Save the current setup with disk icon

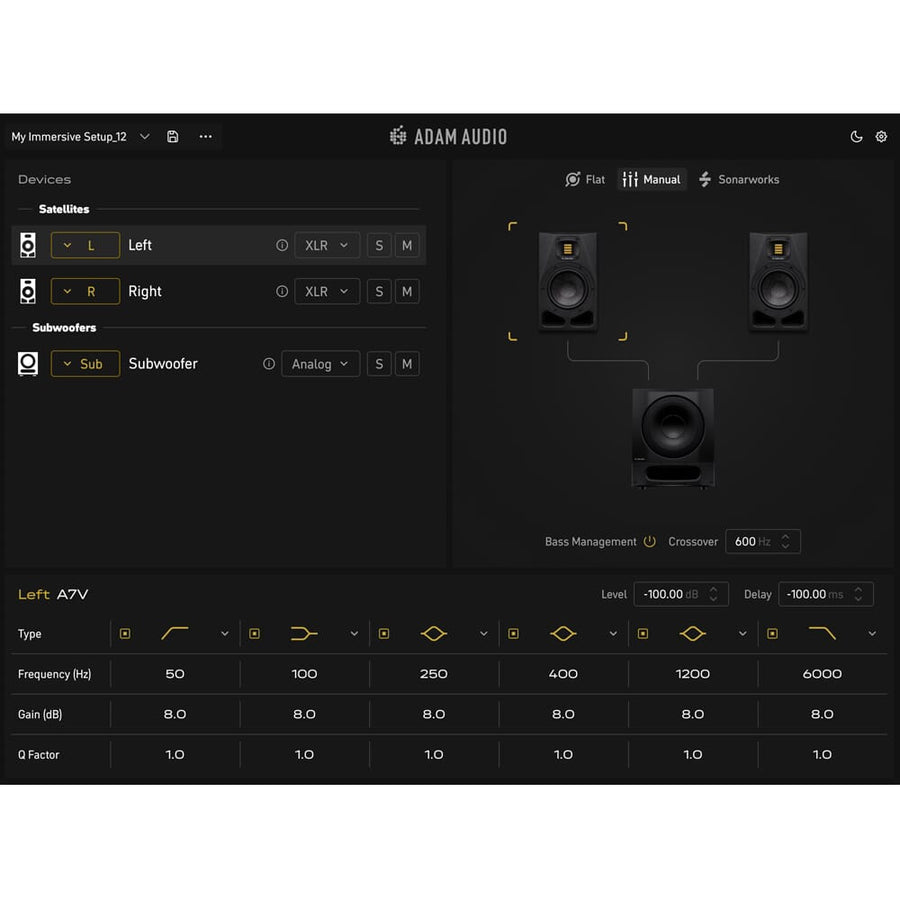pos(172,137)
